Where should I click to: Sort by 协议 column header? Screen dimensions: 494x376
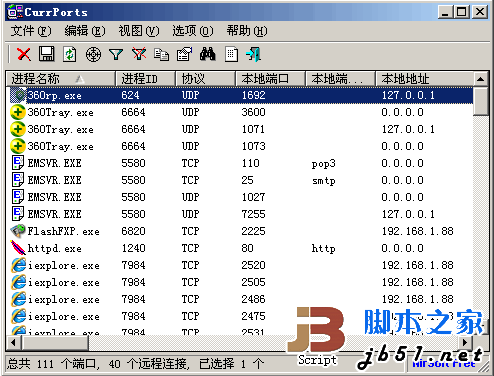[x=205, y=79]
